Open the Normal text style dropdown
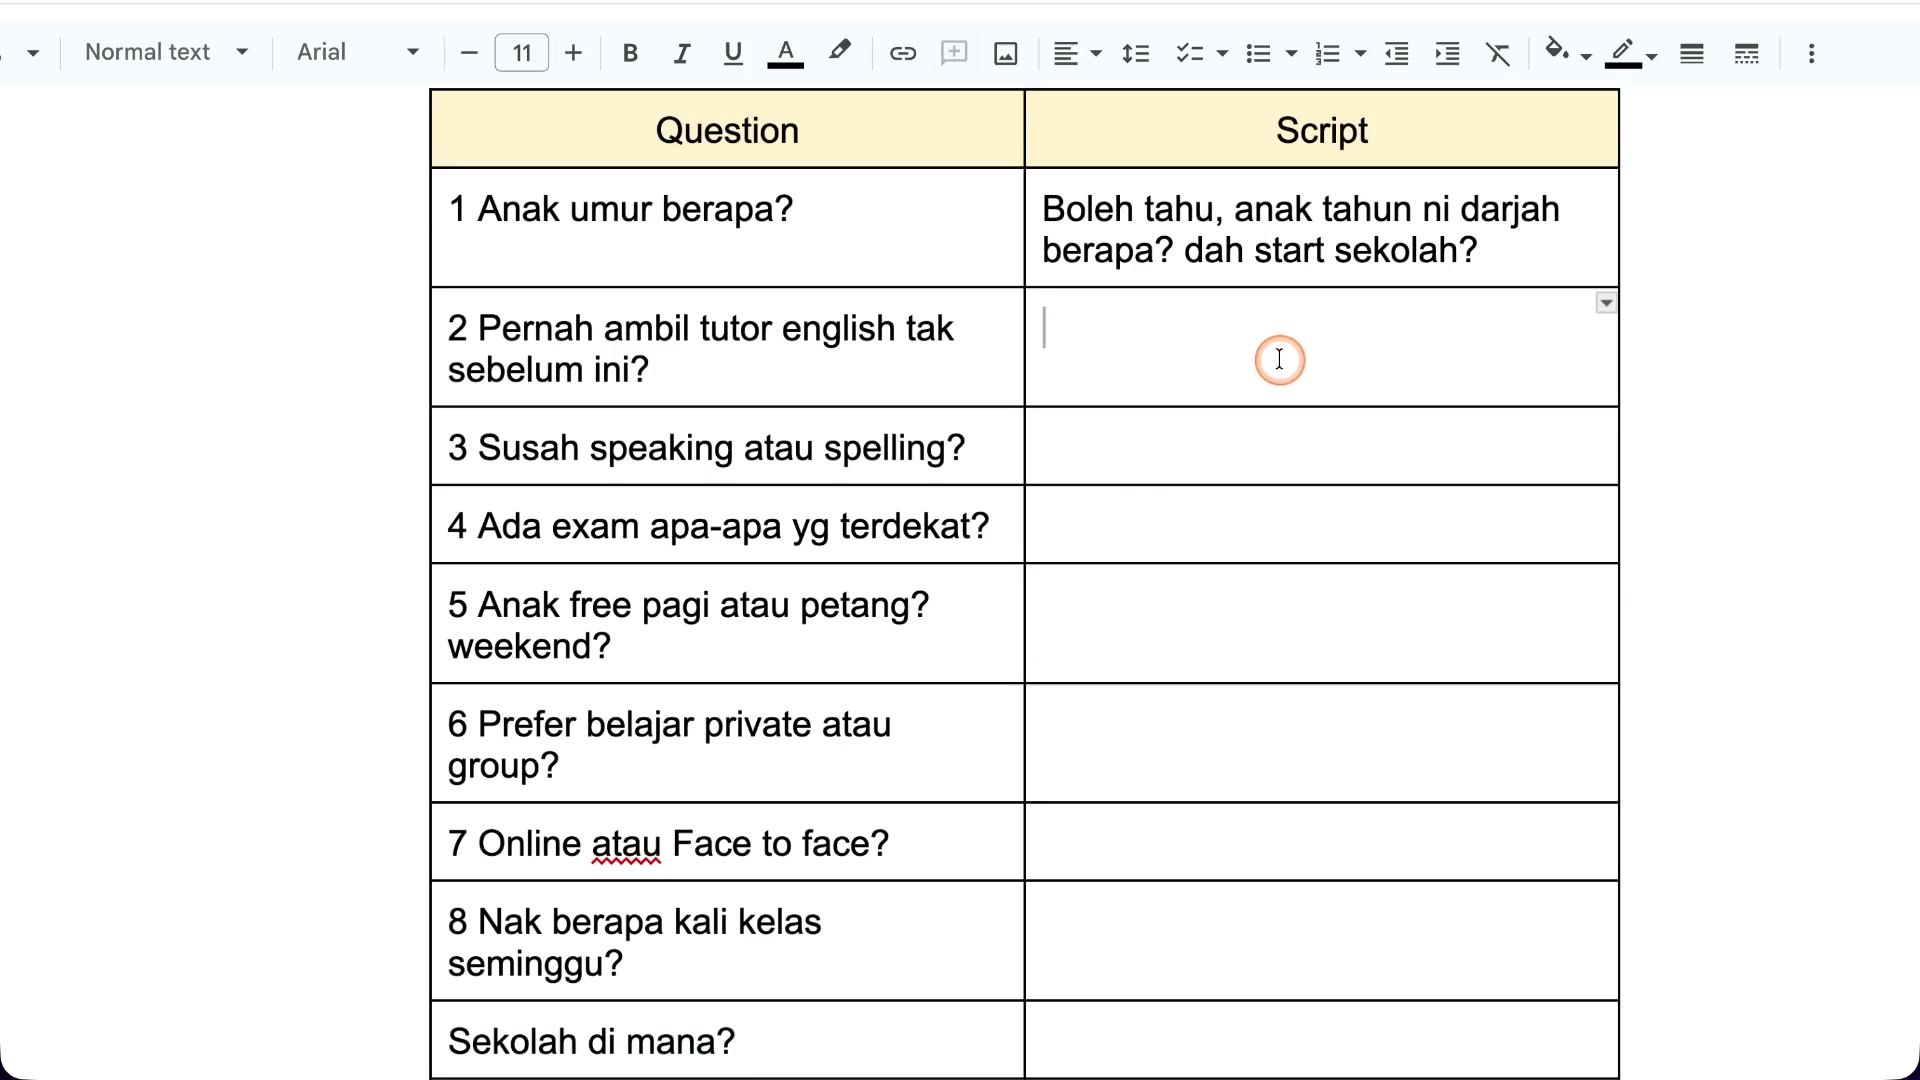 click(x=166, y=52)
